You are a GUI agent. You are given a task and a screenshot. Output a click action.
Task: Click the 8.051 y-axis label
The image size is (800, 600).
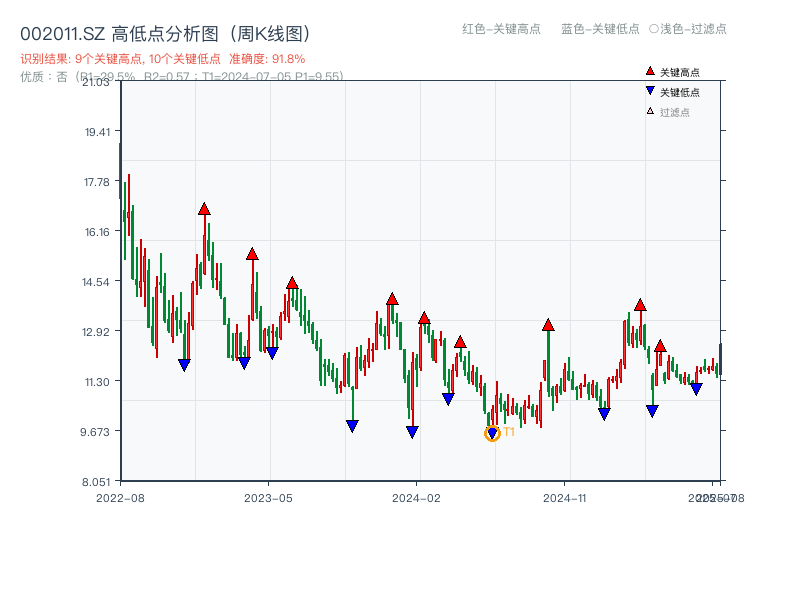click(x=96, y=482)
